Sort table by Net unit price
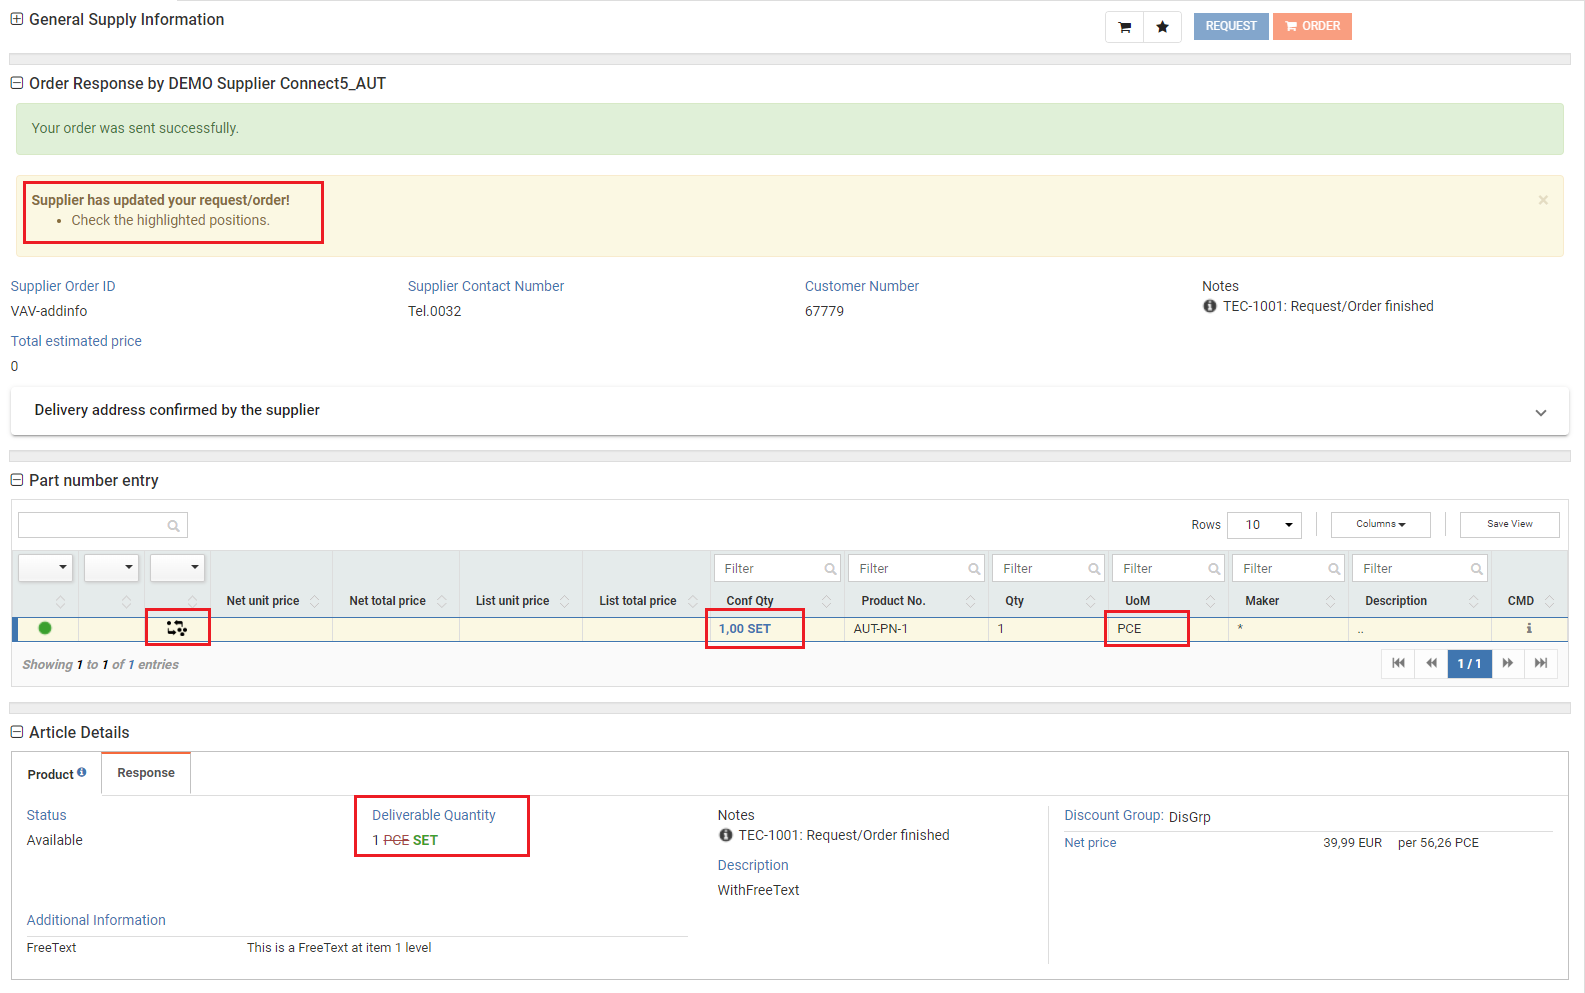Screen dimensions: 1585x993 [263, 601]
